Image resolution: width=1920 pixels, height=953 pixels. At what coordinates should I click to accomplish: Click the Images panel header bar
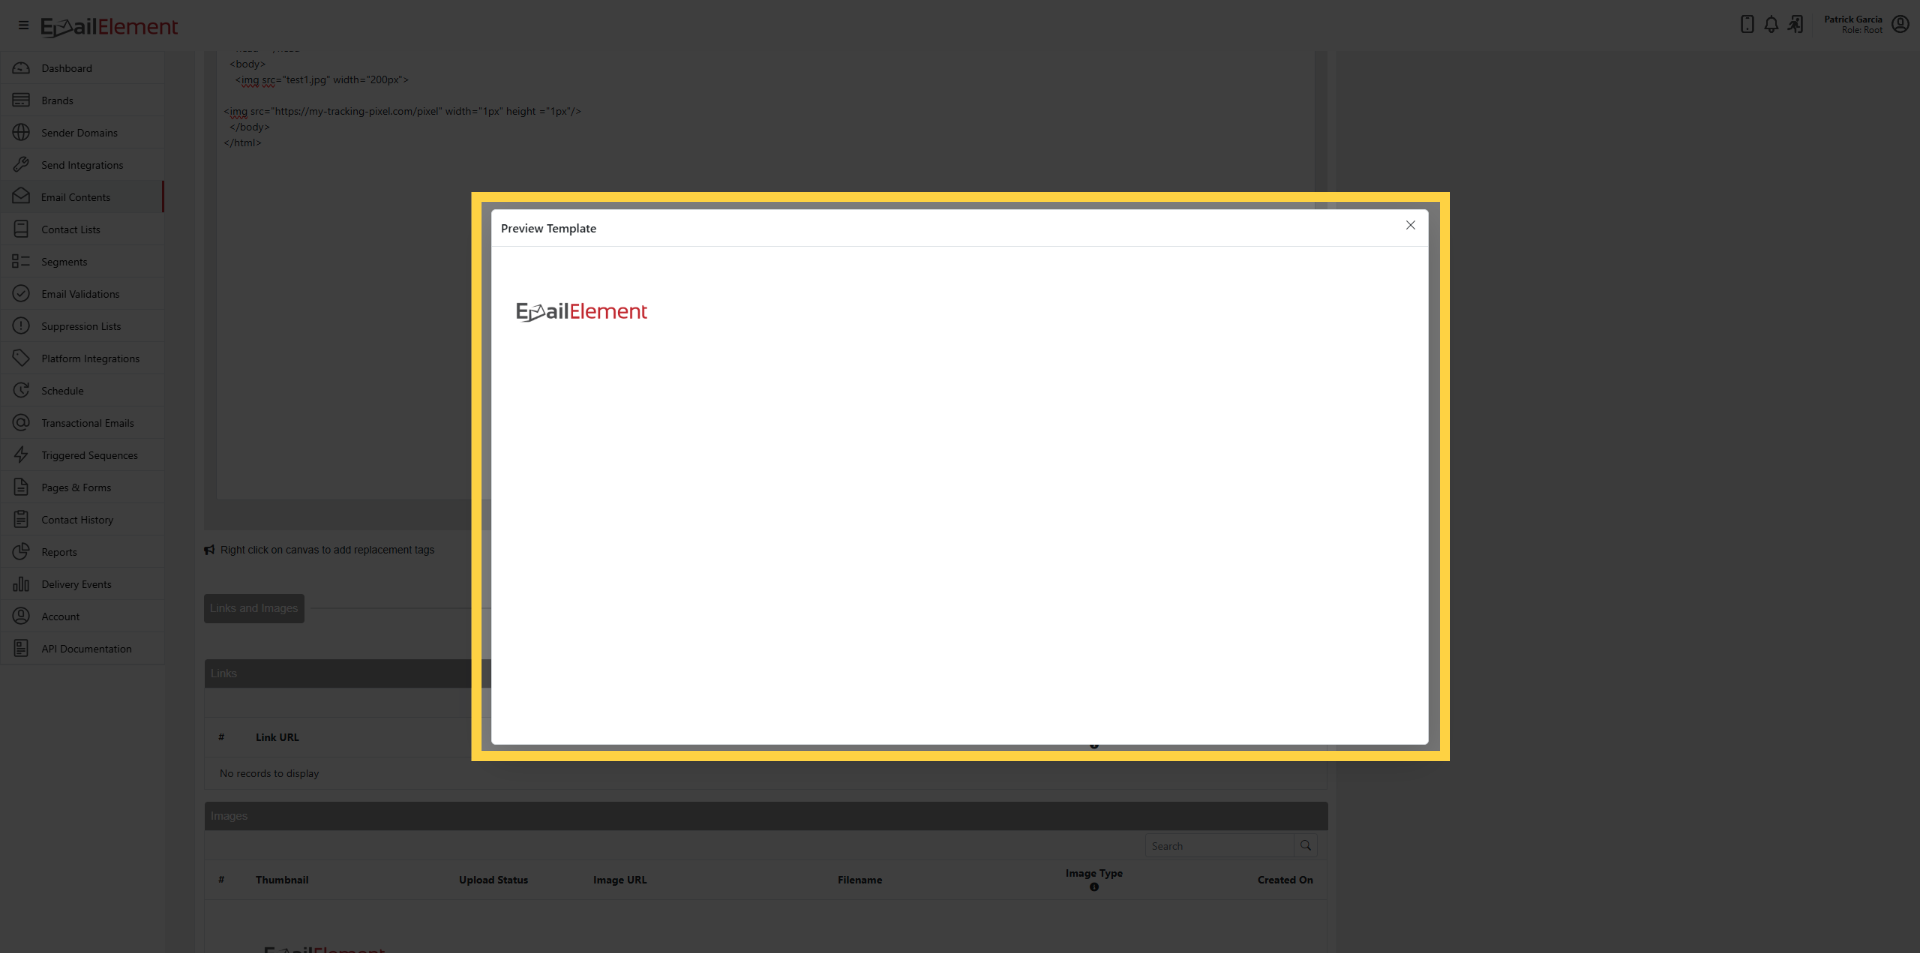click(x=766, y=816)
